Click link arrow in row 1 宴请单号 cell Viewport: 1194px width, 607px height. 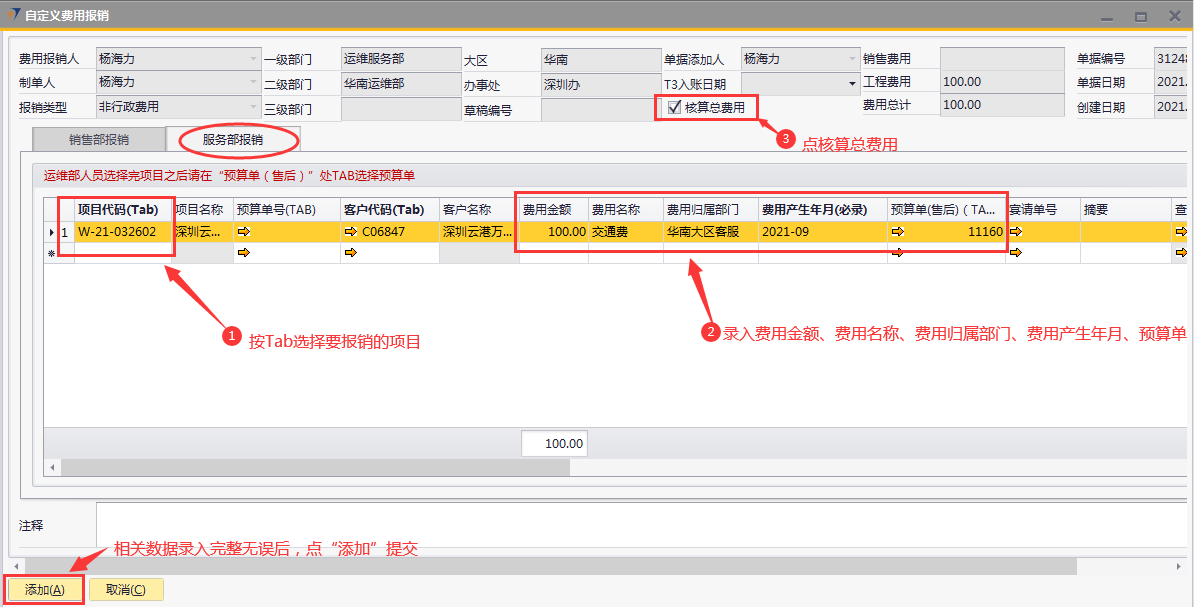[x=1015, y=232]
